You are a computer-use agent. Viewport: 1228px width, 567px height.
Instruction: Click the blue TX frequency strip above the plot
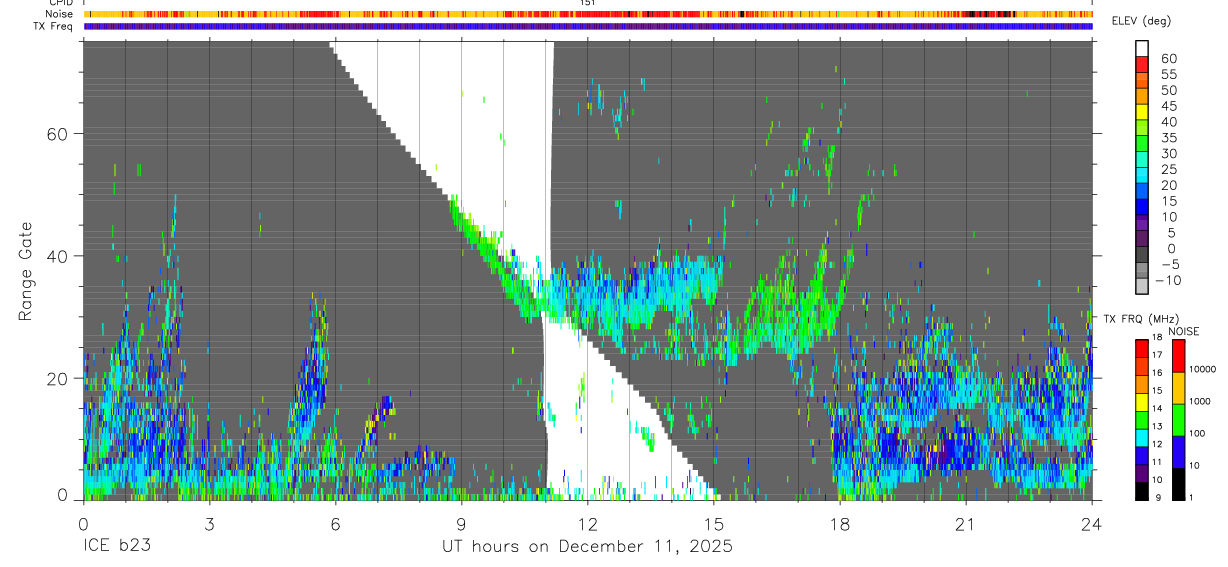pyautogui.click(x=588, y=26)
